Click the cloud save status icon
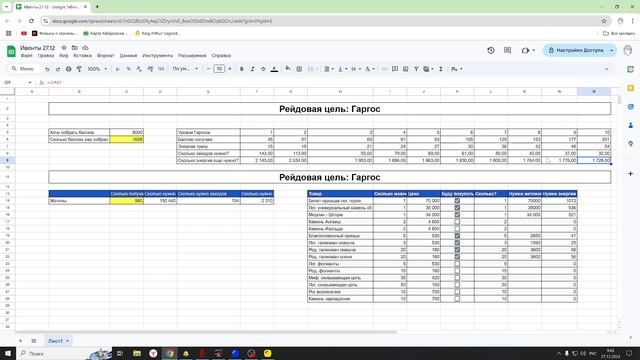Viewport: 640px width, 360px height. (85, 48)
